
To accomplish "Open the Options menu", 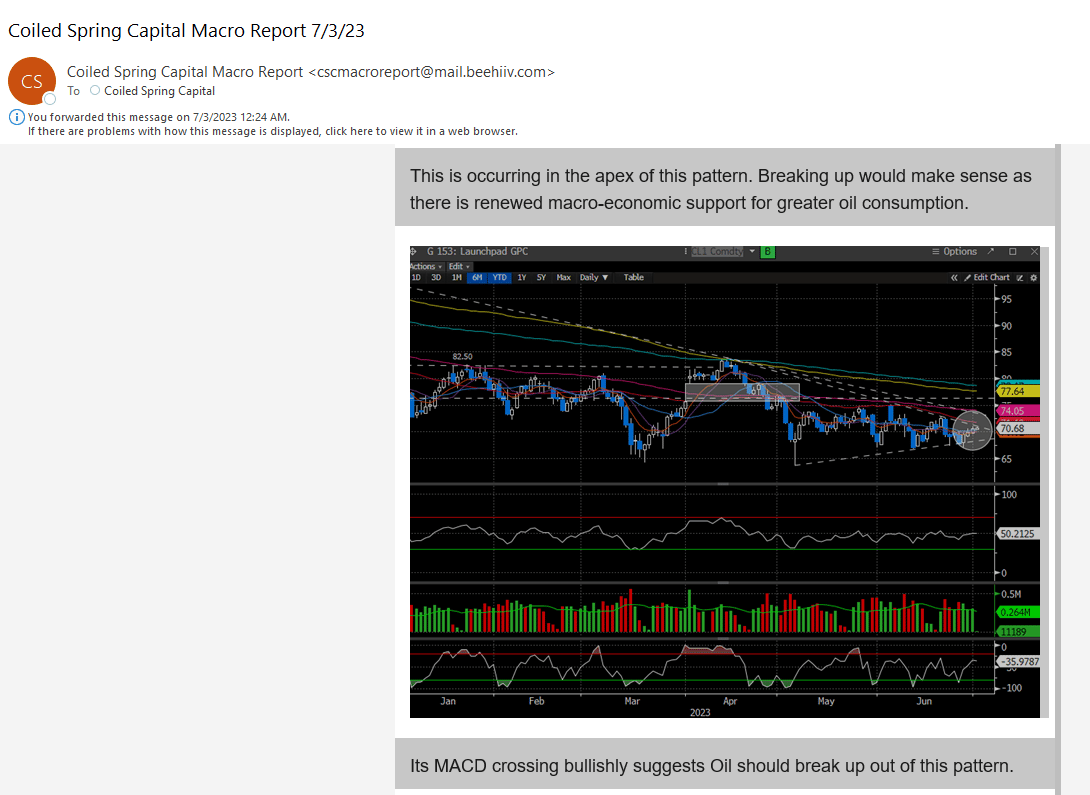I will click(954, 252).
